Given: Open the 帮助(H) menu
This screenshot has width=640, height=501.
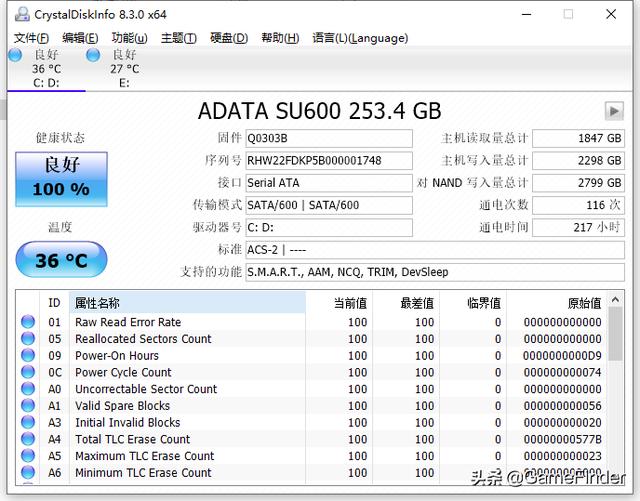Looking at the screenshot, I should coord(280,38).
